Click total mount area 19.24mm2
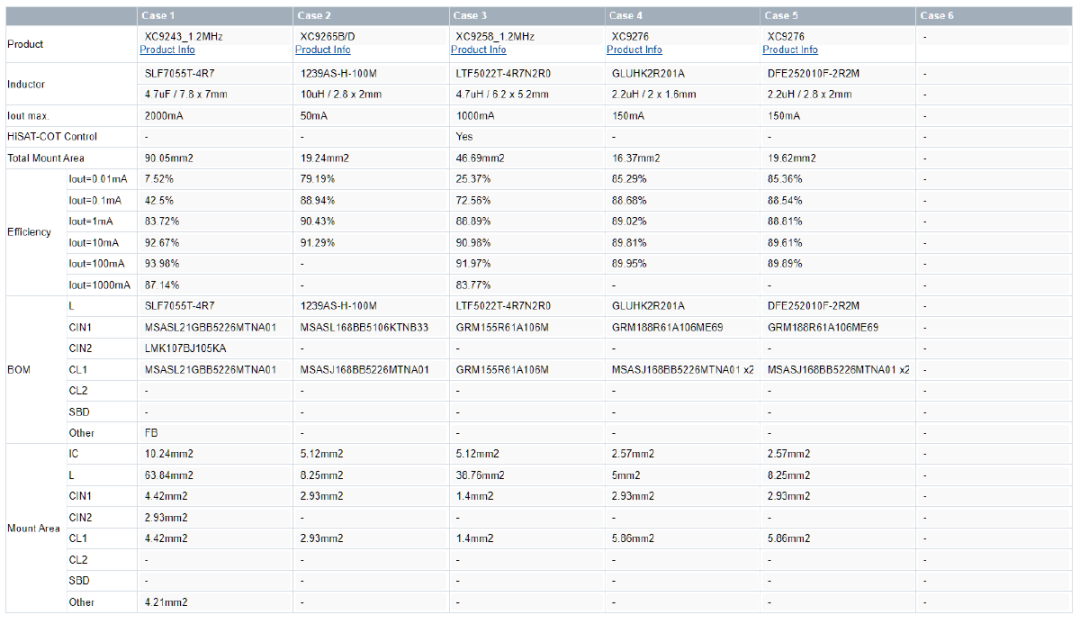 pyautogui.click(x=324, y=158)
